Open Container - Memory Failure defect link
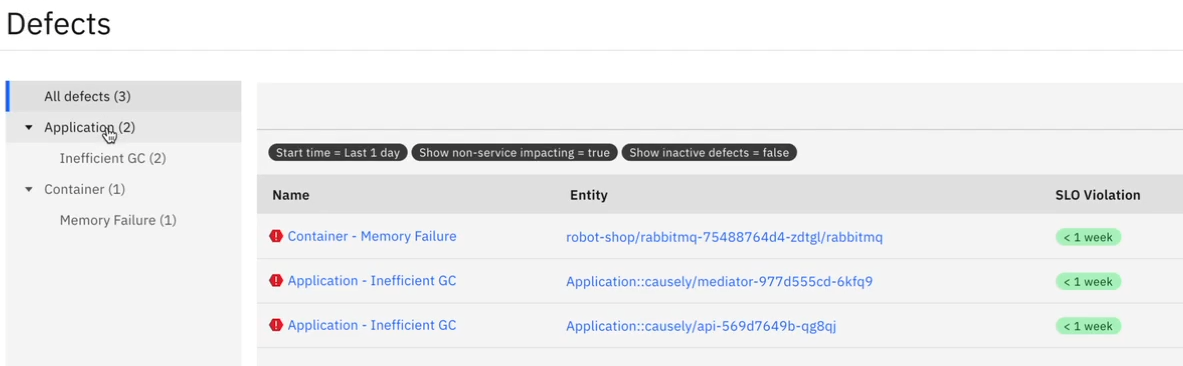The height and width of the screenshot is (366, 1183). 372,236
